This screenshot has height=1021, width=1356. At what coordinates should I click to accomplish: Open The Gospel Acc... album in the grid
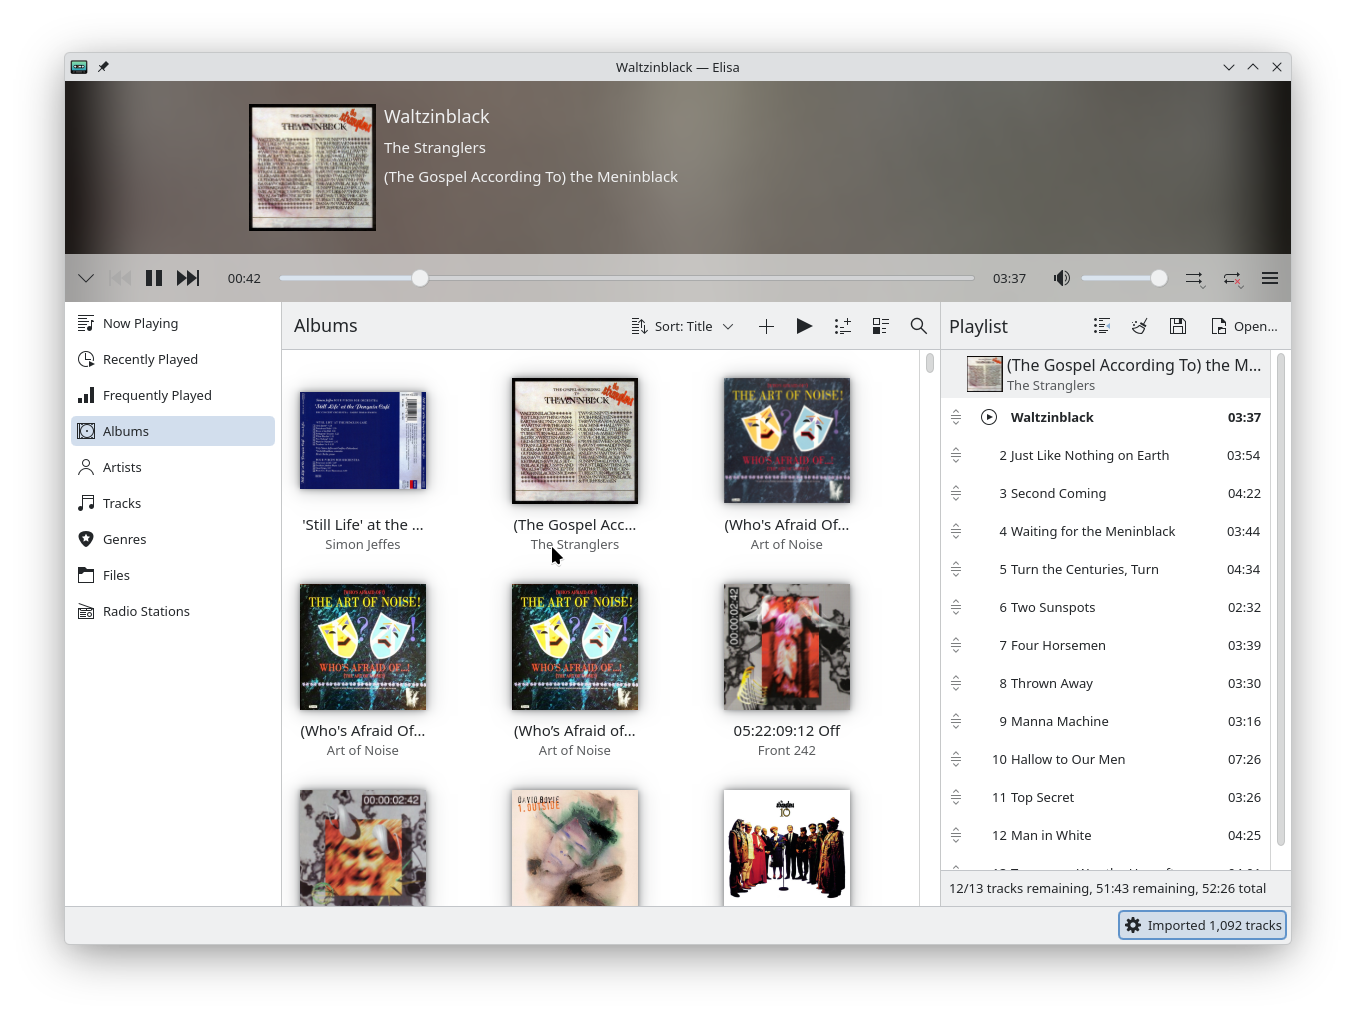tap(575, 441)
